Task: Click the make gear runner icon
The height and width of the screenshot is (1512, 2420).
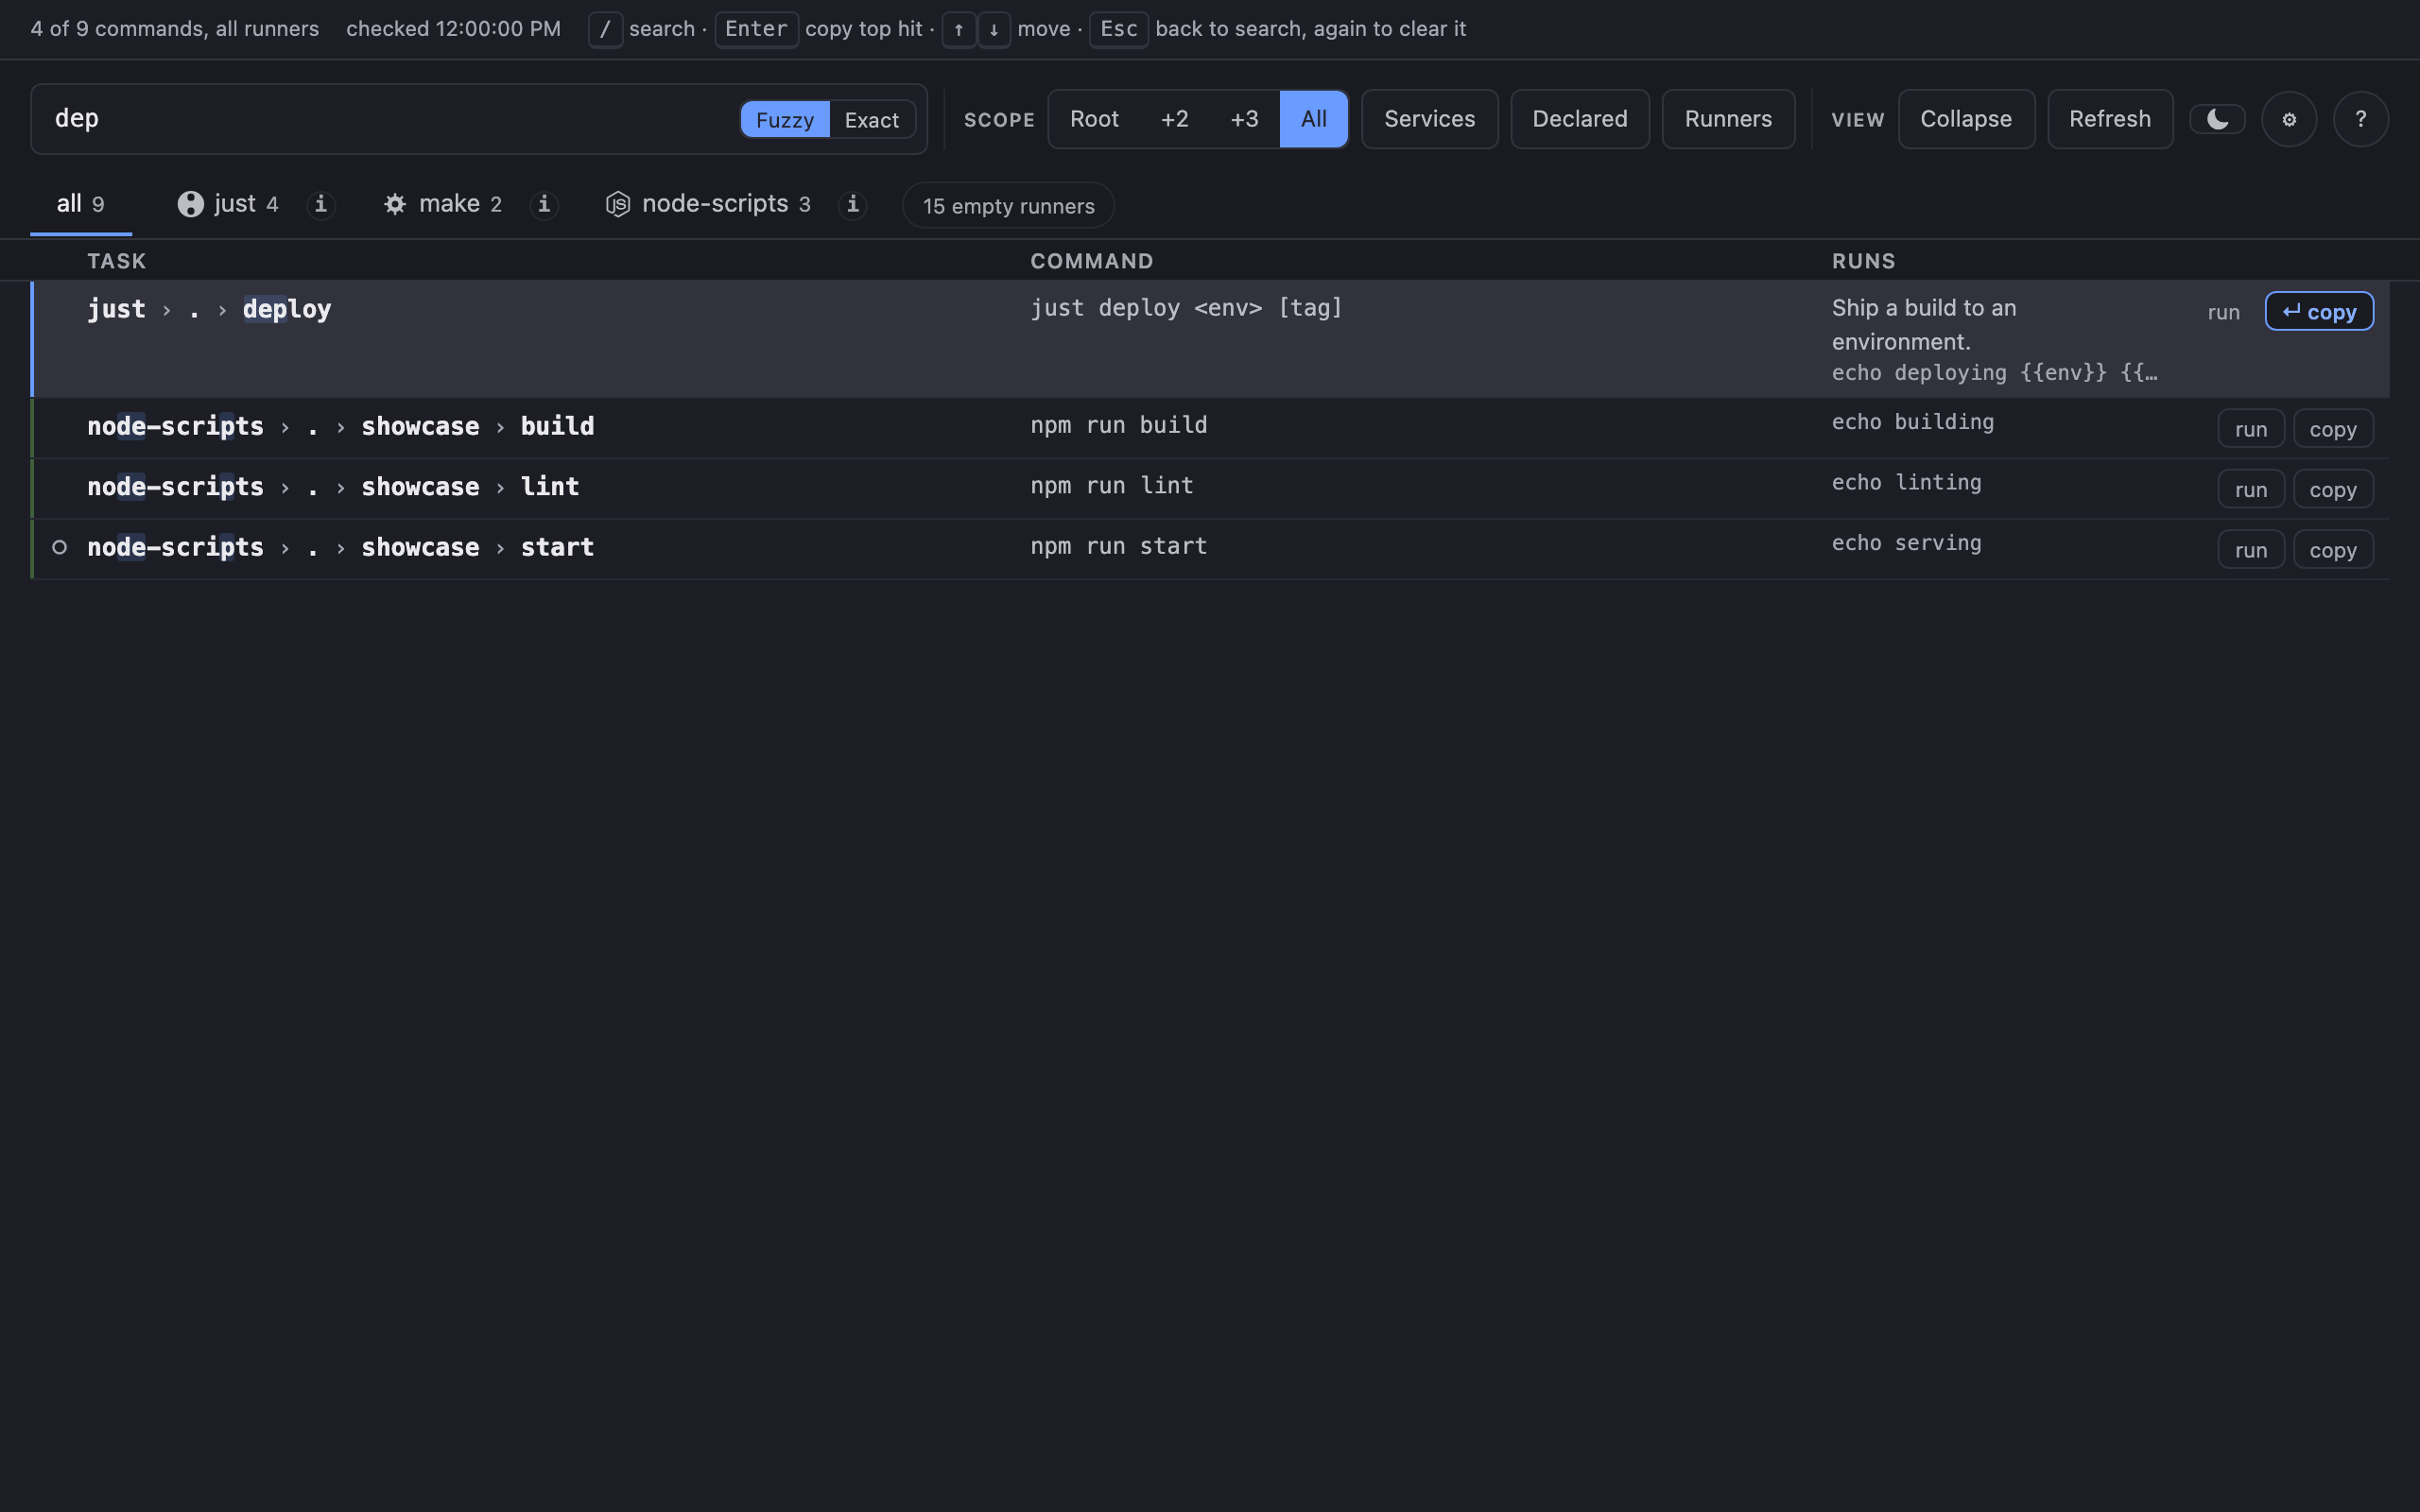Action: click(x=395, y=204)
